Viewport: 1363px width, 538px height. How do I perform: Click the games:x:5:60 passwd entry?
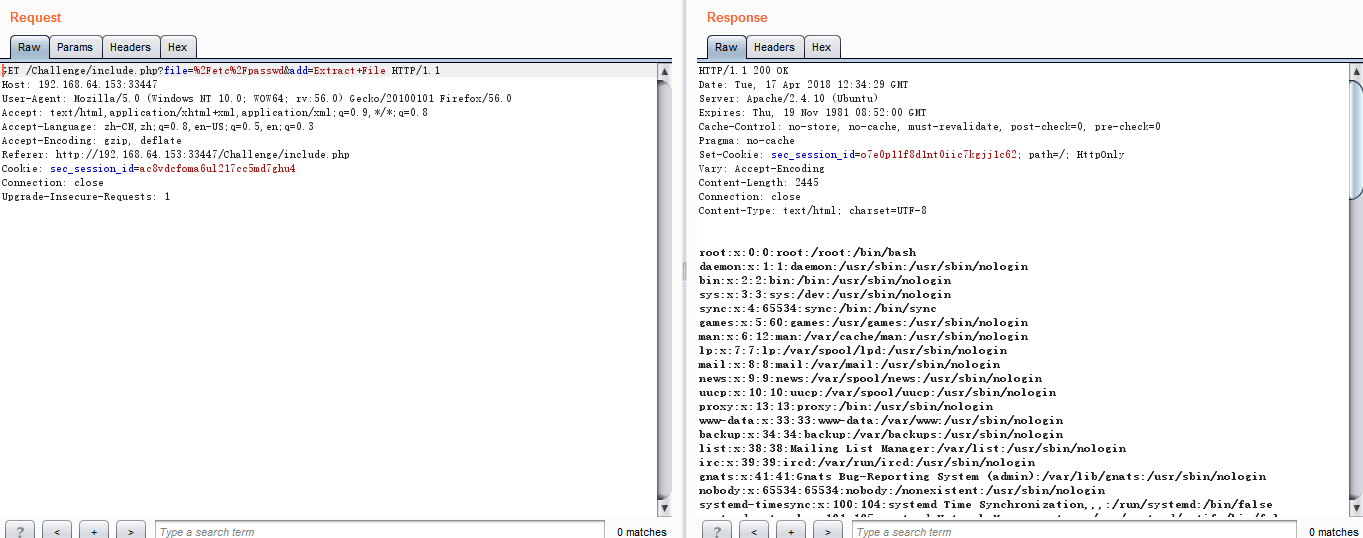pos(863,323)
